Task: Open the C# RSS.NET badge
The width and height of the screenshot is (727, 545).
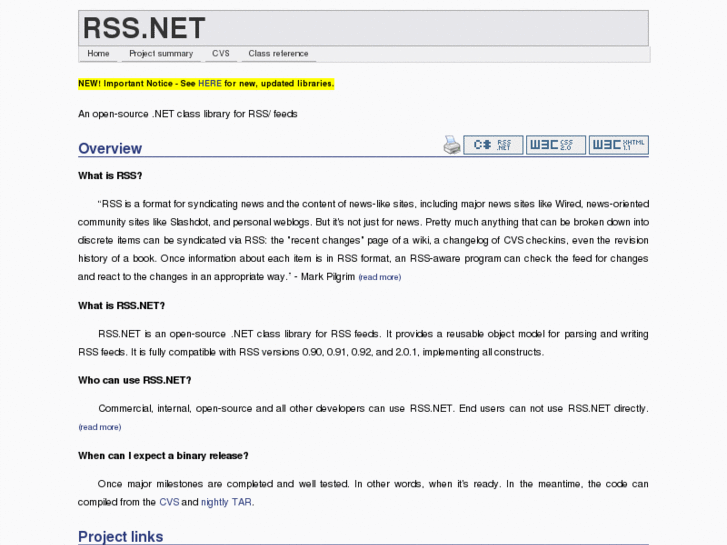Action: point(493,145)
